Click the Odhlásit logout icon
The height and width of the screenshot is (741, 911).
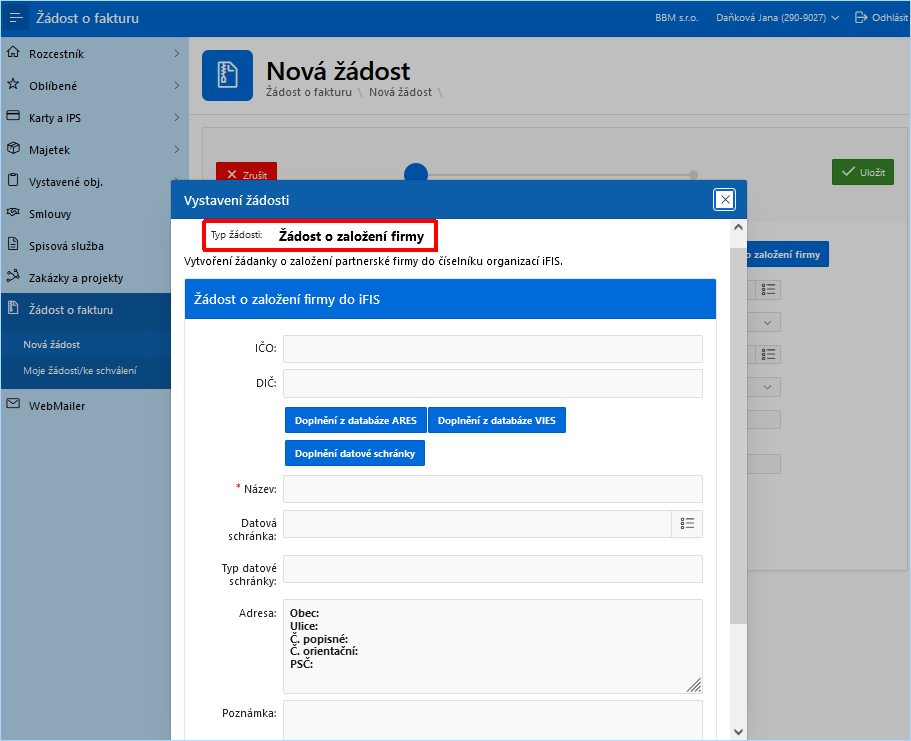[x=860, y=17]
